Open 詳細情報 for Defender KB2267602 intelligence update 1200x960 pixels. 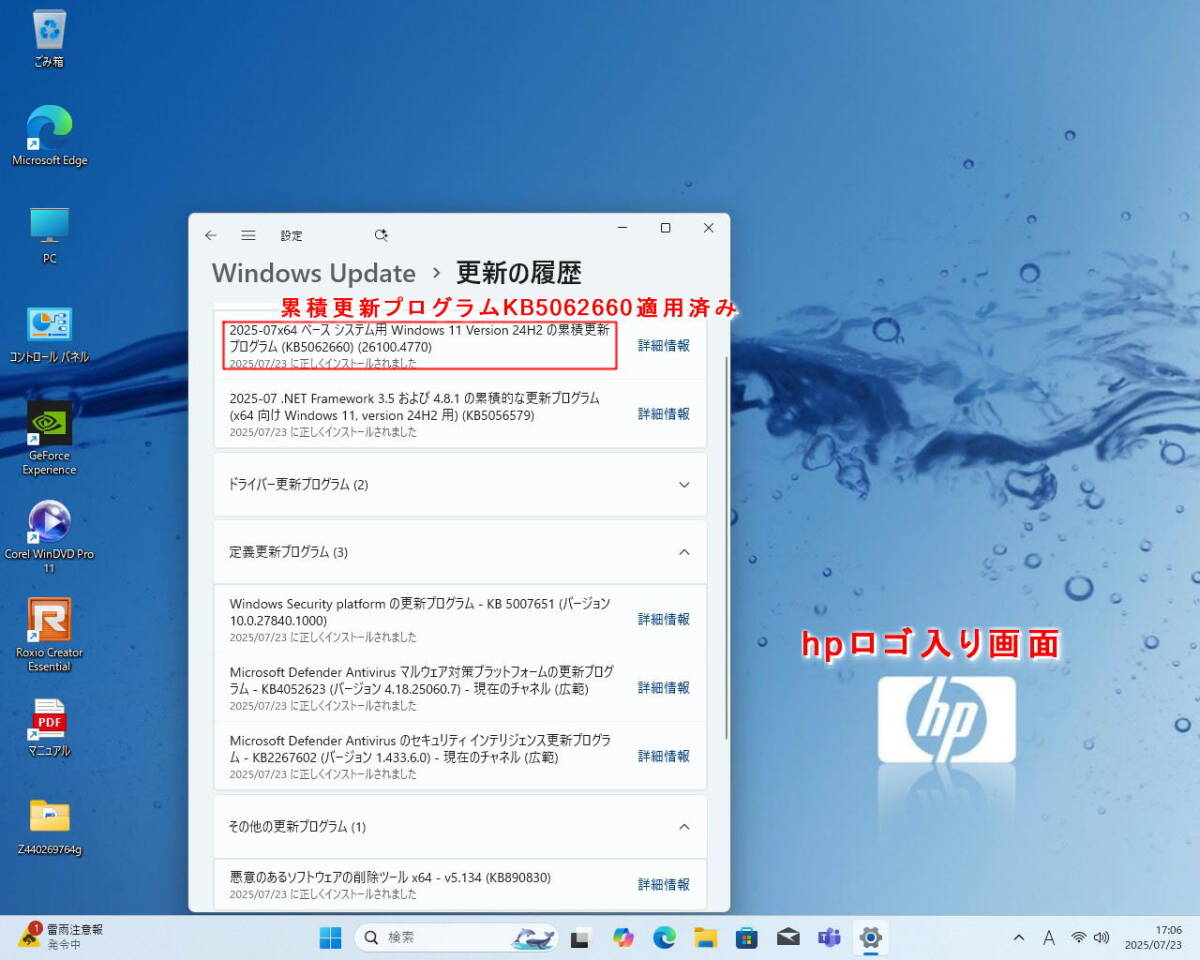point(664,756)
